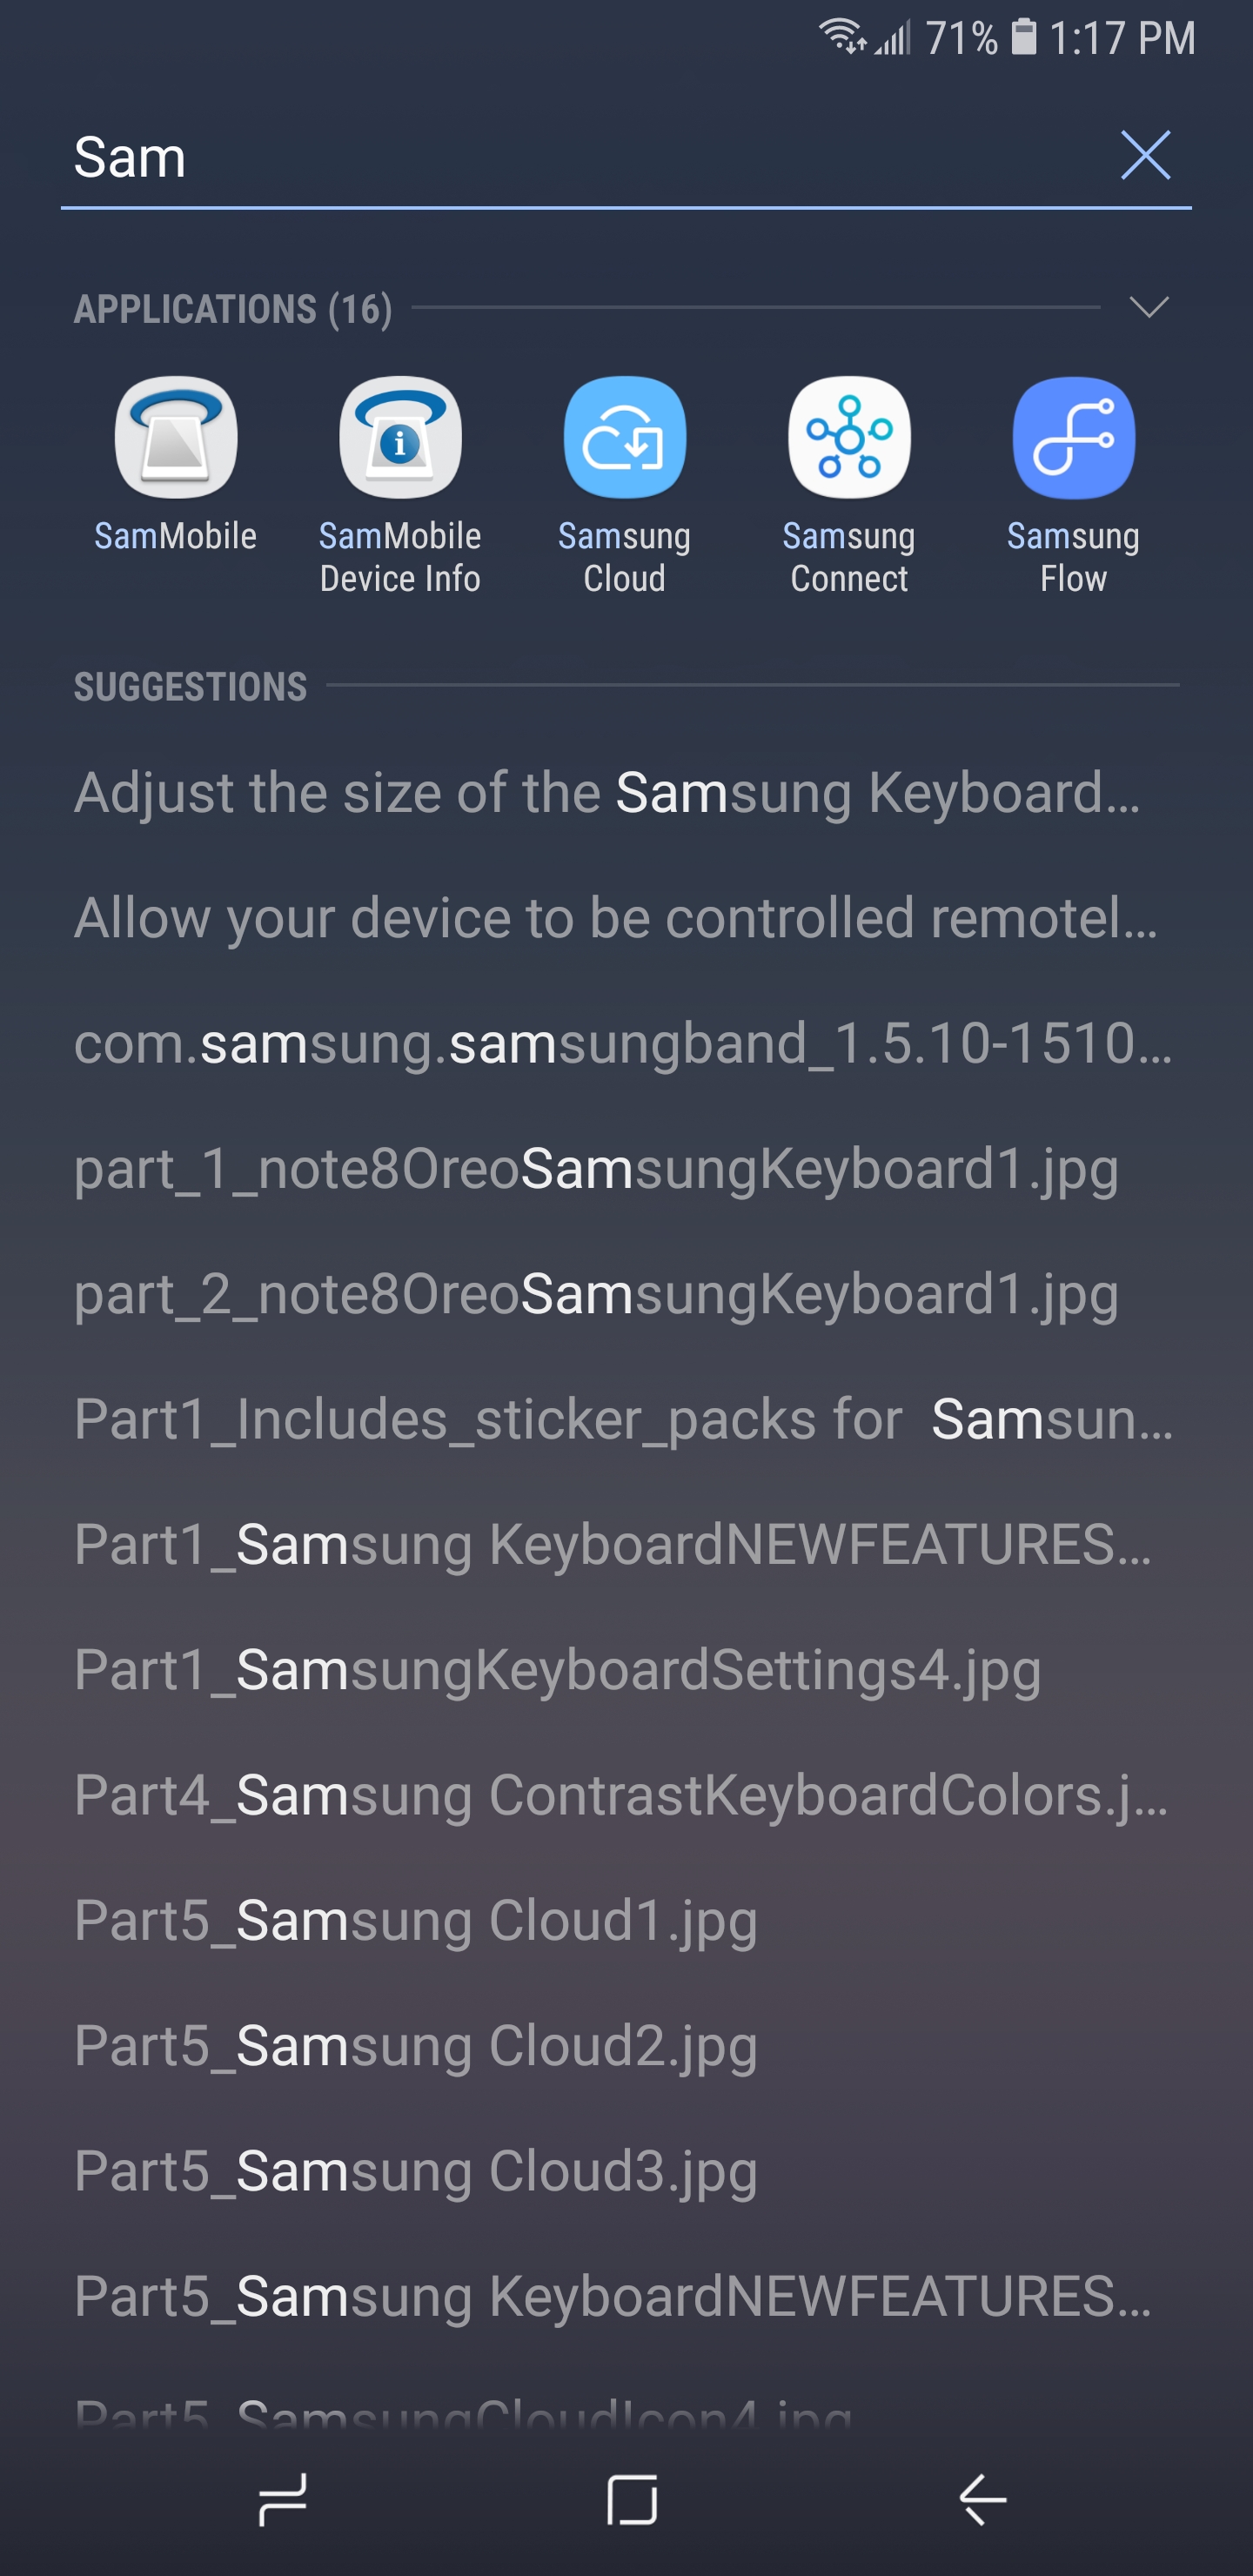Open part_1_note8OreoSamsungKeyboard1.jpg result
The width and height of the screenshot is (1253, 2576).
(596, 1169)
